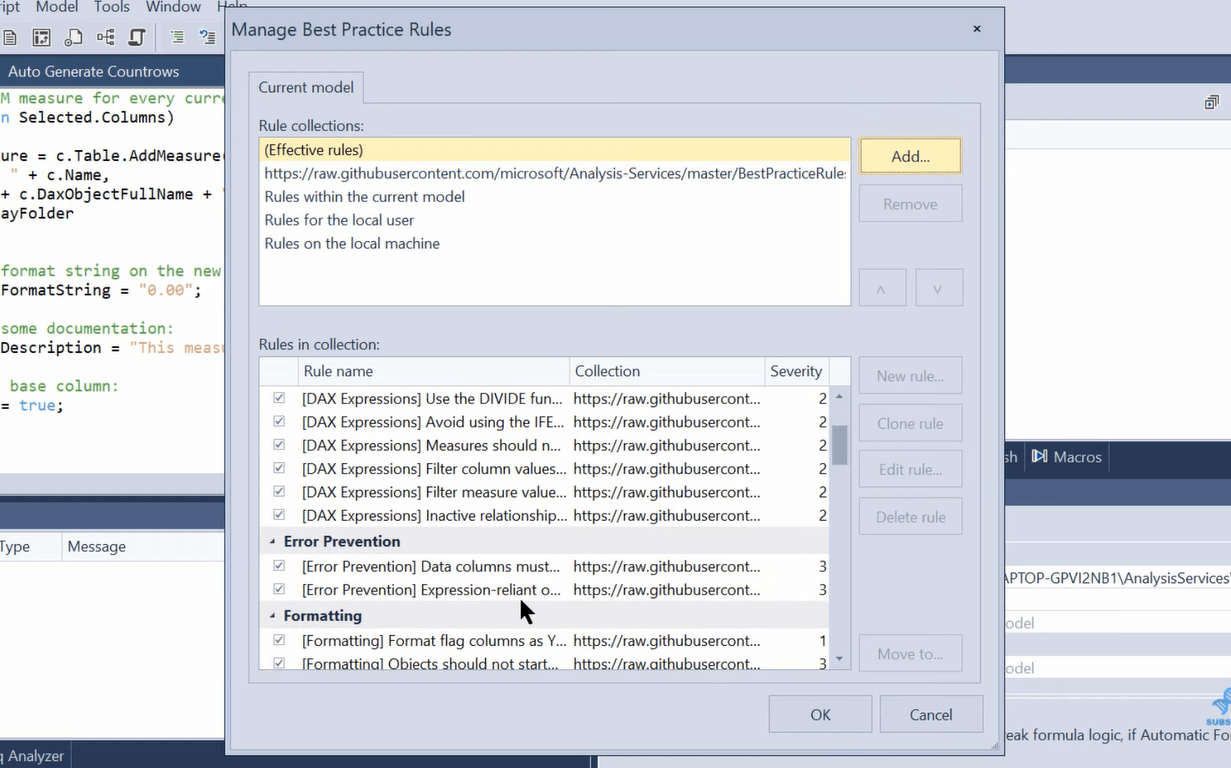This screenshot has height=768, width=1231.
Task: Uncheck the Use the DIVIDE function rule
Action: pyautogui.click(x=279, y=398)
